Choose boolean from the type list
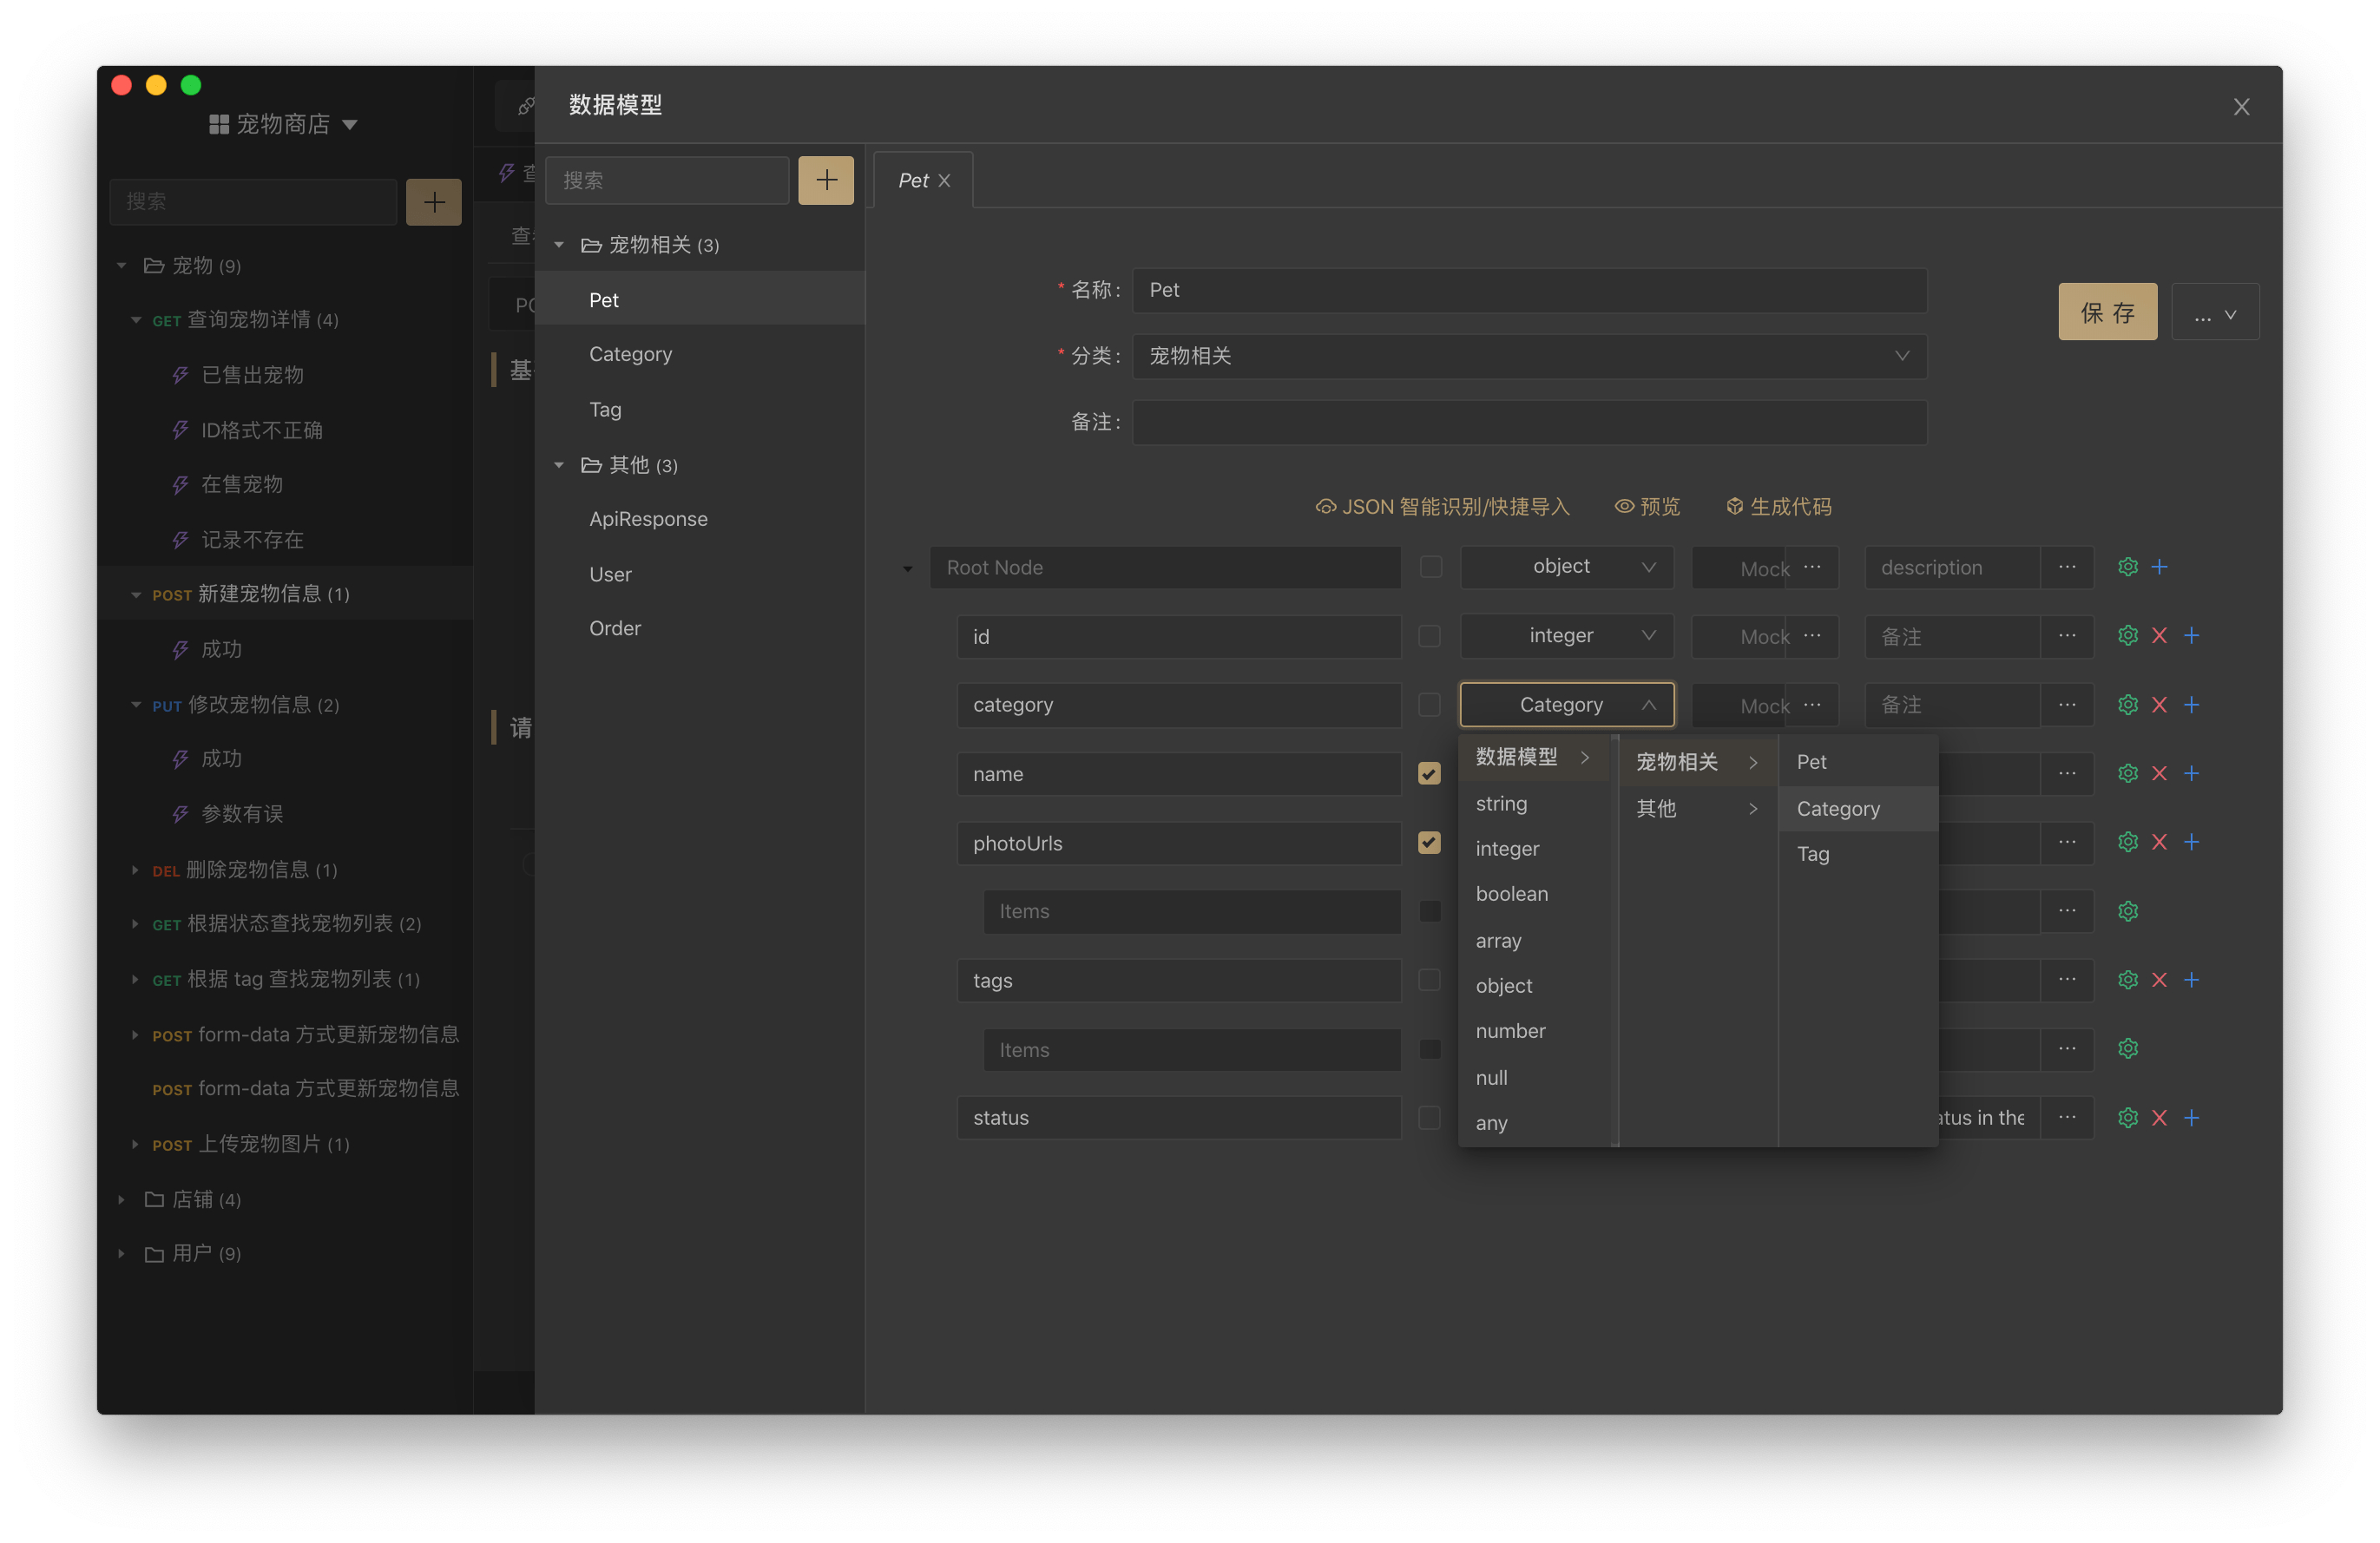 click(1511, 894)
